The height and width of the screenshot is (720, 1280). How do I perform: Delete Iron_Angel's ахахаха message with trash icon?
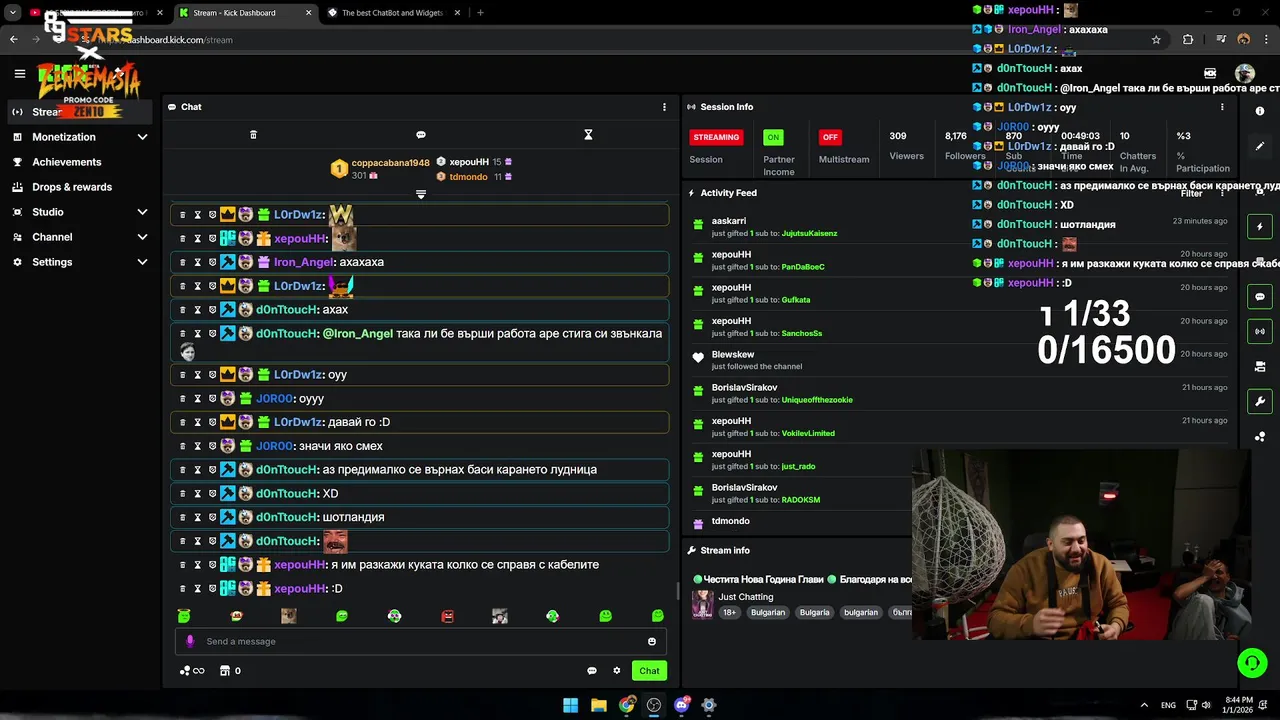pyautogui.click(x=182, y=262)
